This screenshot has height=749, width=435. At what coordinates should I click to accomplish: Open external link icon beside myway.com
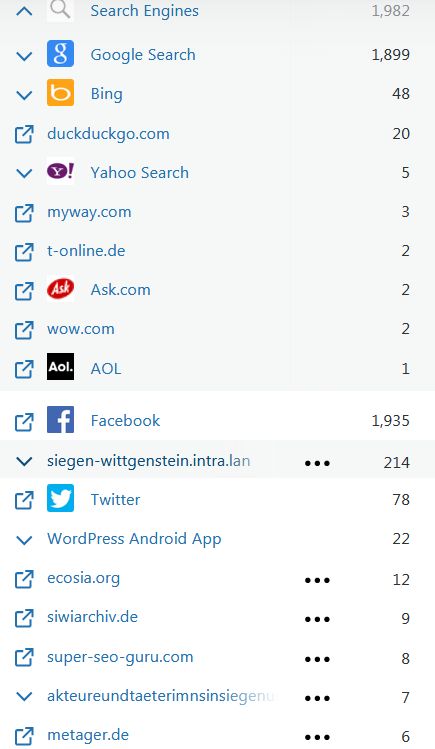pyautogui.click(x=24, y=213)
